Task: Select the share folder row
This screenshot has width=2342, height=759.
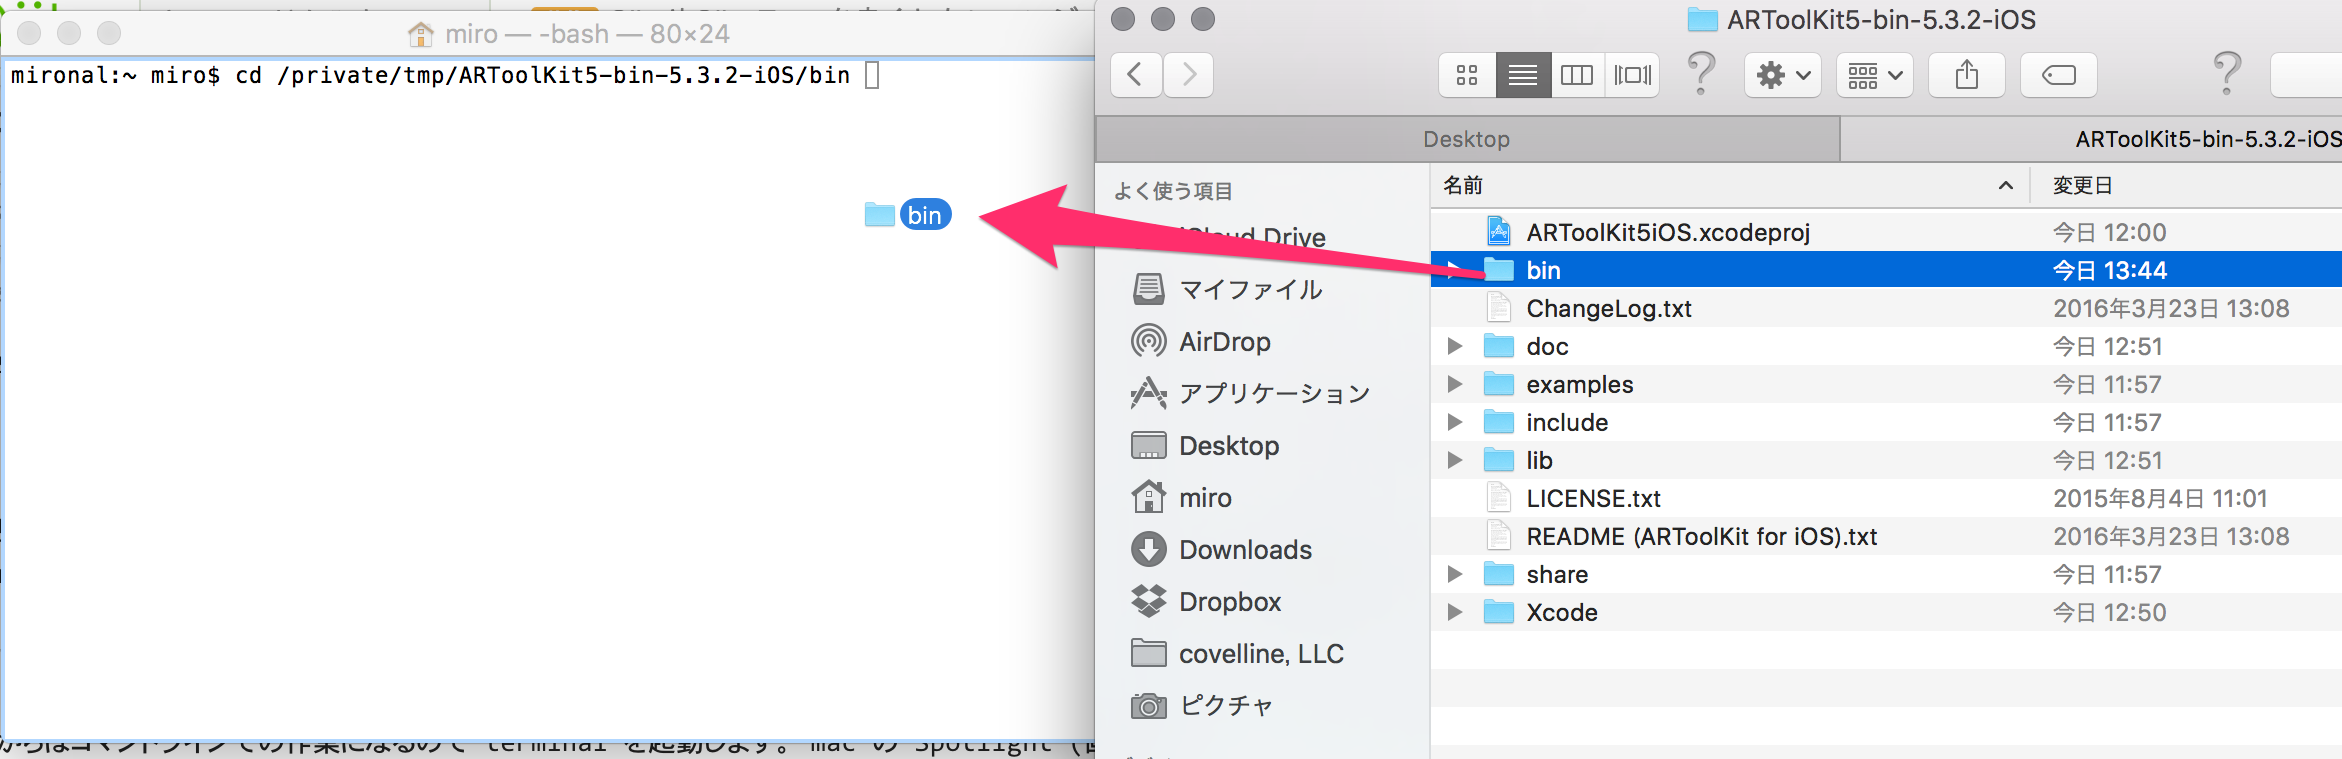Action: tap(1886, 575)
